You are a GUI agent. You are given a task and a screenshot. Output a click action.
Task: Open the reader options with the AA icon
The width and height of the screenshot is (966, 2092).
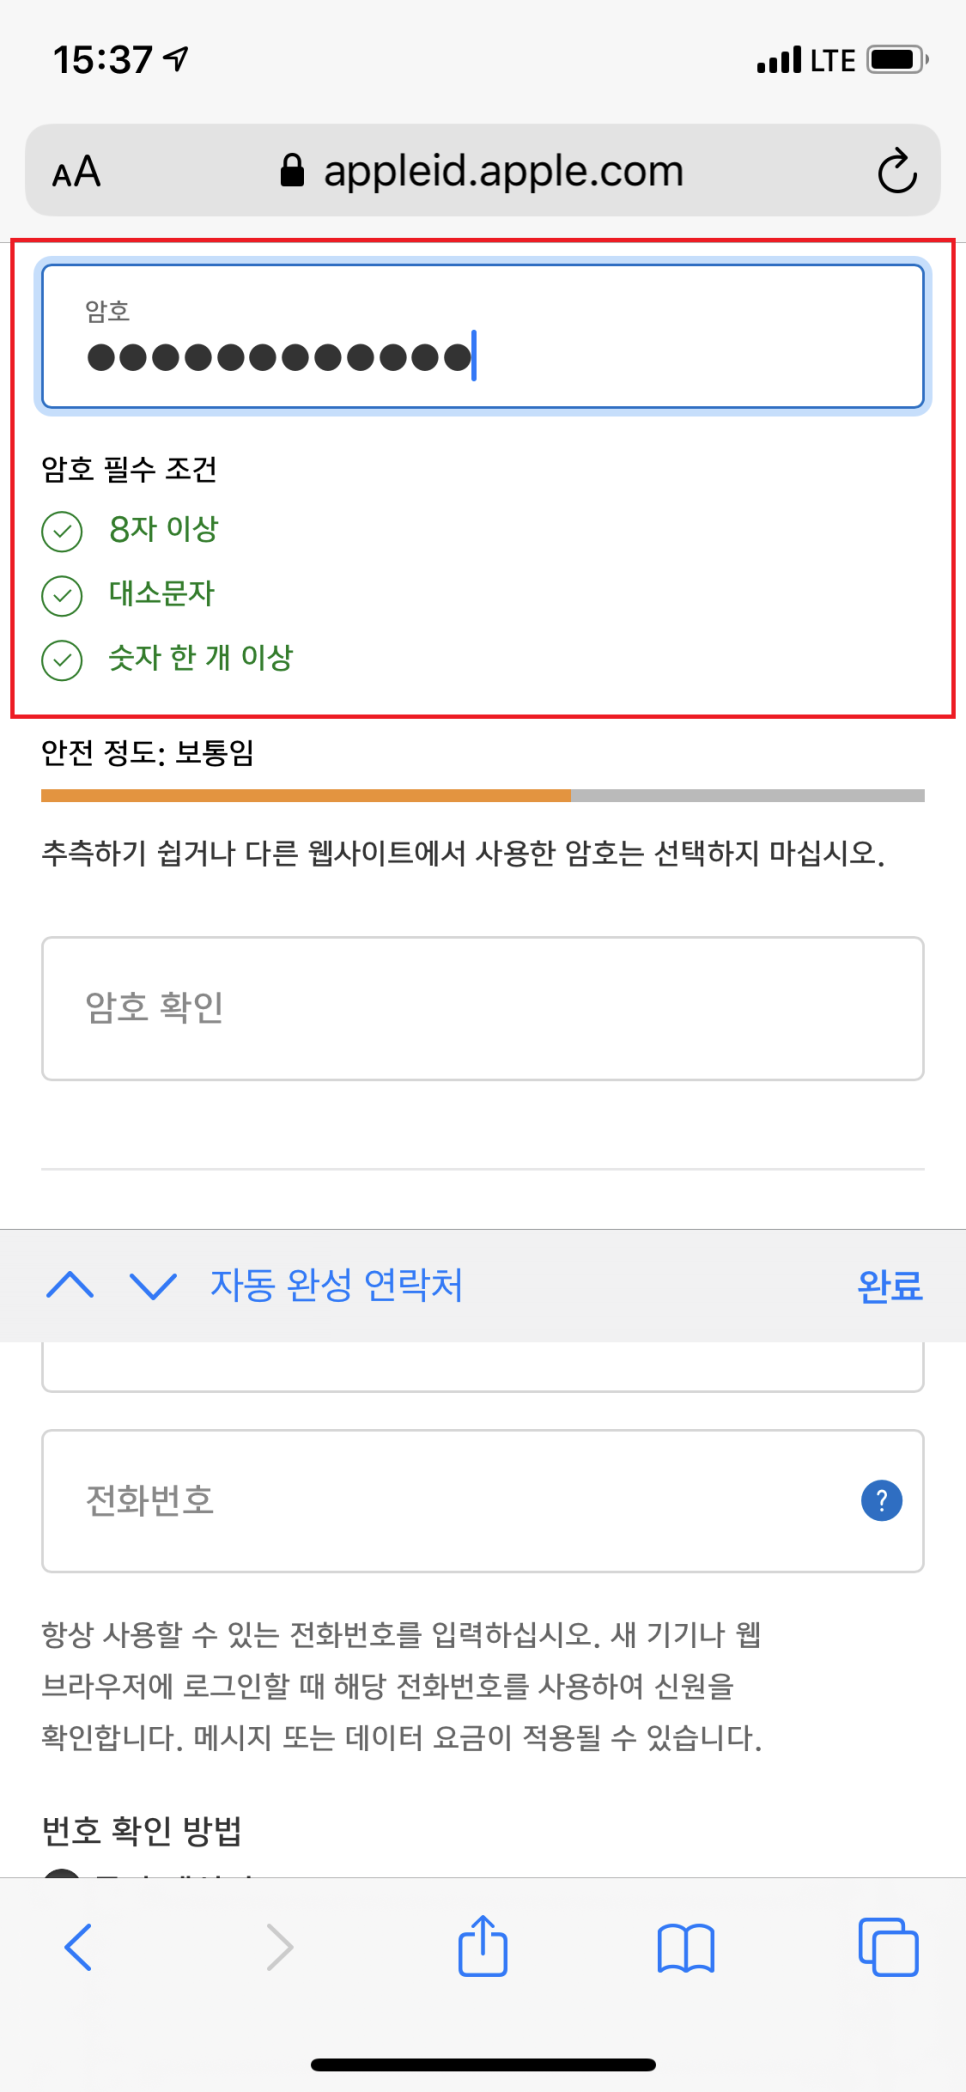[76, 170]
